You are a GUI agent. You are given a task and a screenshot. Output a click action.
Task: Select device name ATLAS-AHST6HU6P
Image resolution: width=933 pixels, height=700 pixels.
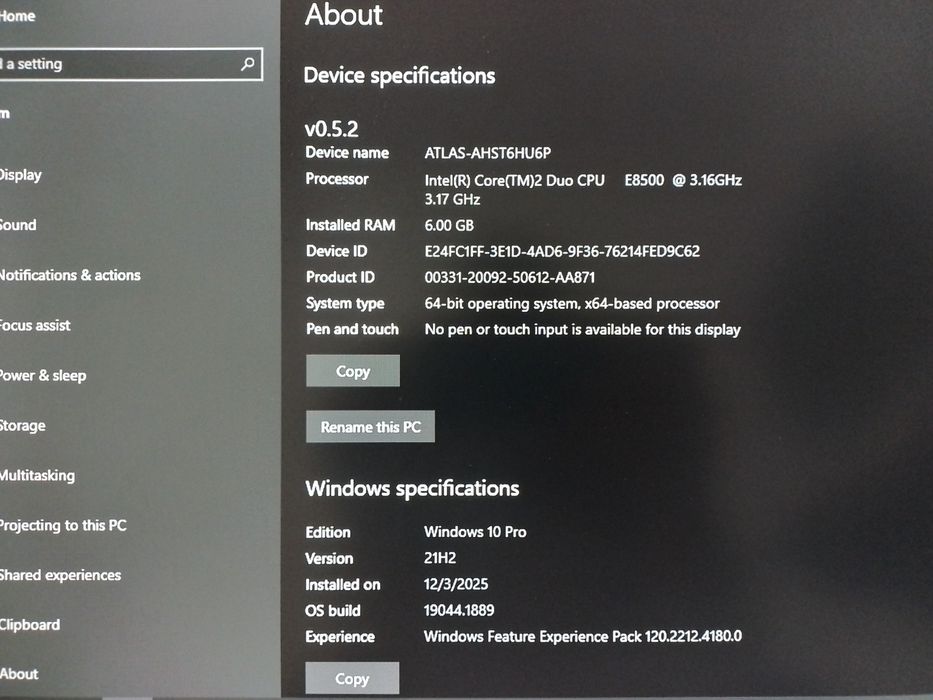(x=488, y=153)
